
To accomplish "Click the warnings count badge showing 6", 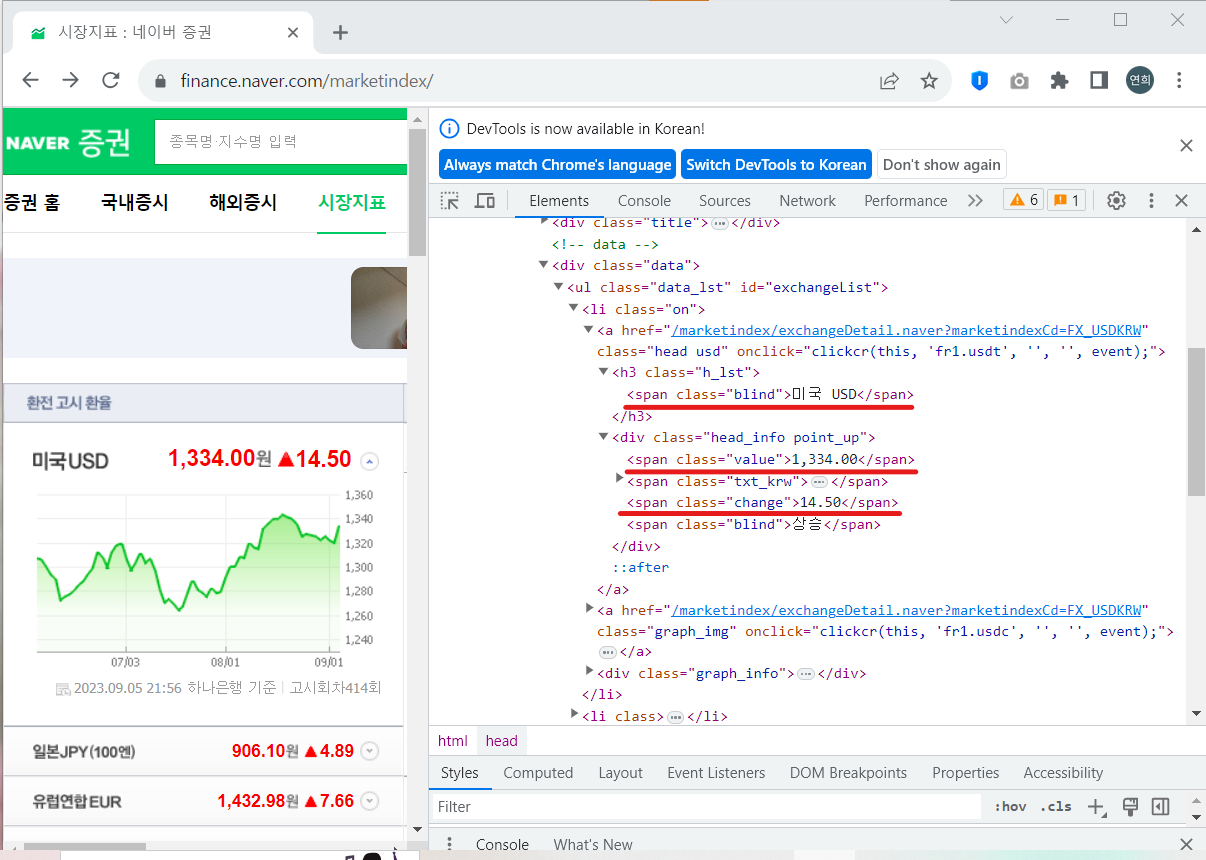I will click(x=1023, y=200).
